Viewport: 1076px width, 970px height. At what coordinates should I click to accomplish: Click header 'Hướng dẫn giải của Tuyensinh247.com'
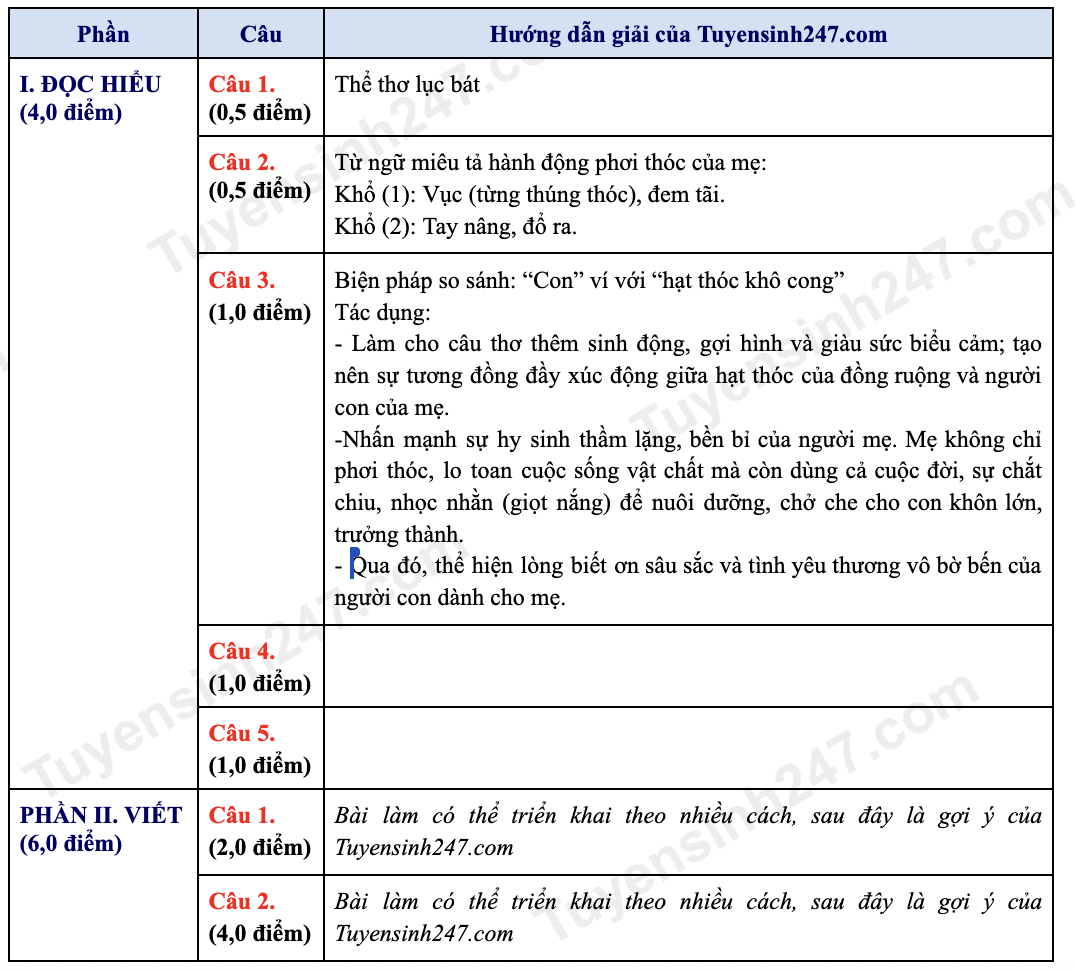pyautogui.click(x=688, y=34)
